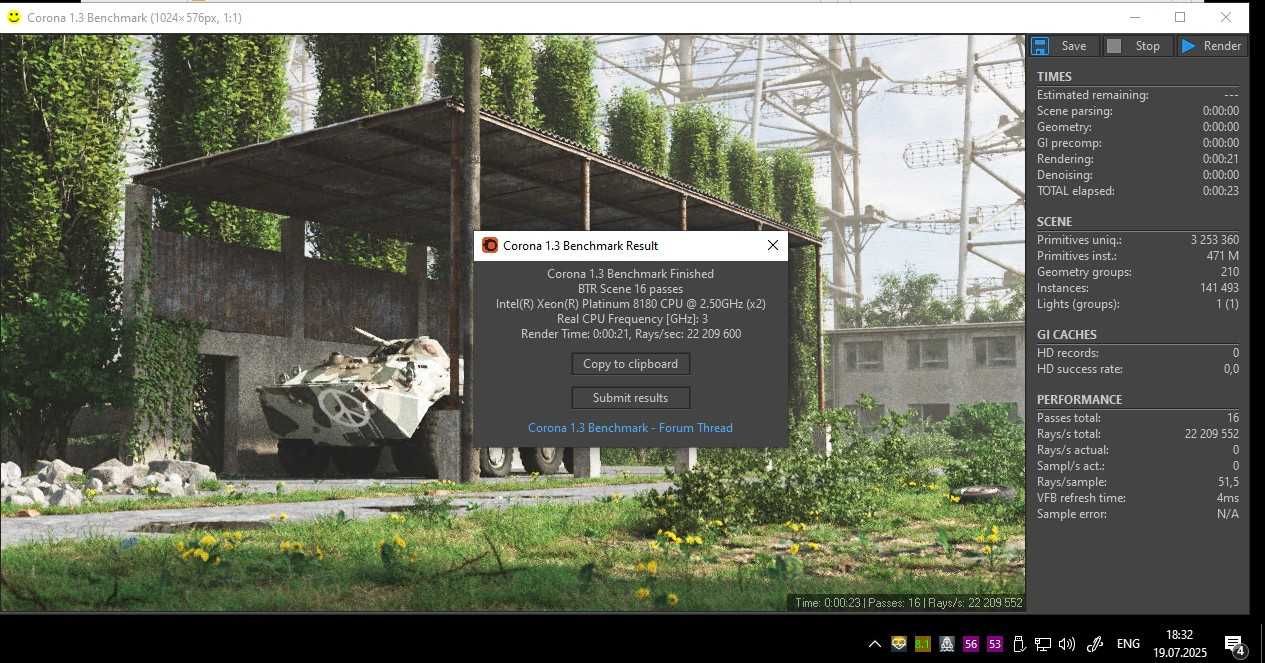Click the green 8.1 tray icon
The width and height of the screenshot is (1265, 663).
922,644
